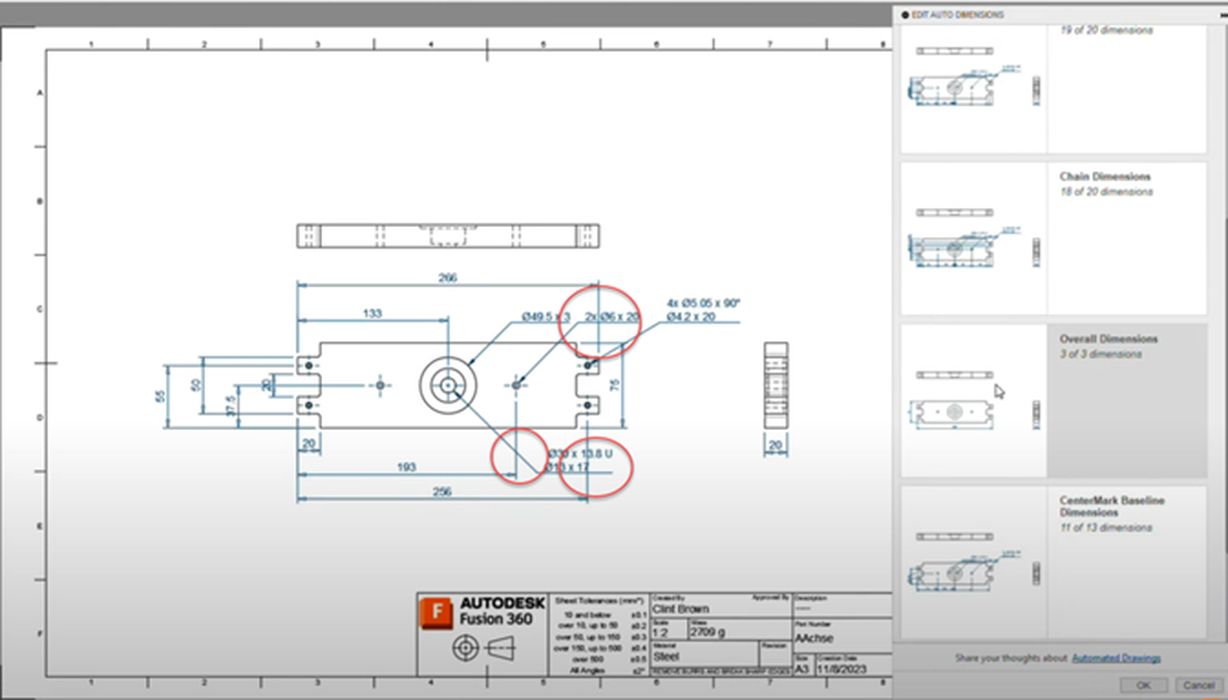Click the CenterMark Baseline preview thumbnail
This screenshot has height=700, width=1228.
pyautogui.click(x=973, y=562)
